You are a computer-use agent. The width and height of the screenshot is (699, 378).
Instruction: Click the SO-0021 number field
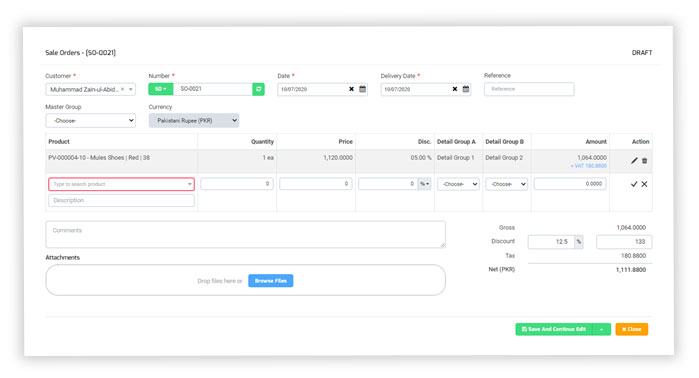pos(213,89)
